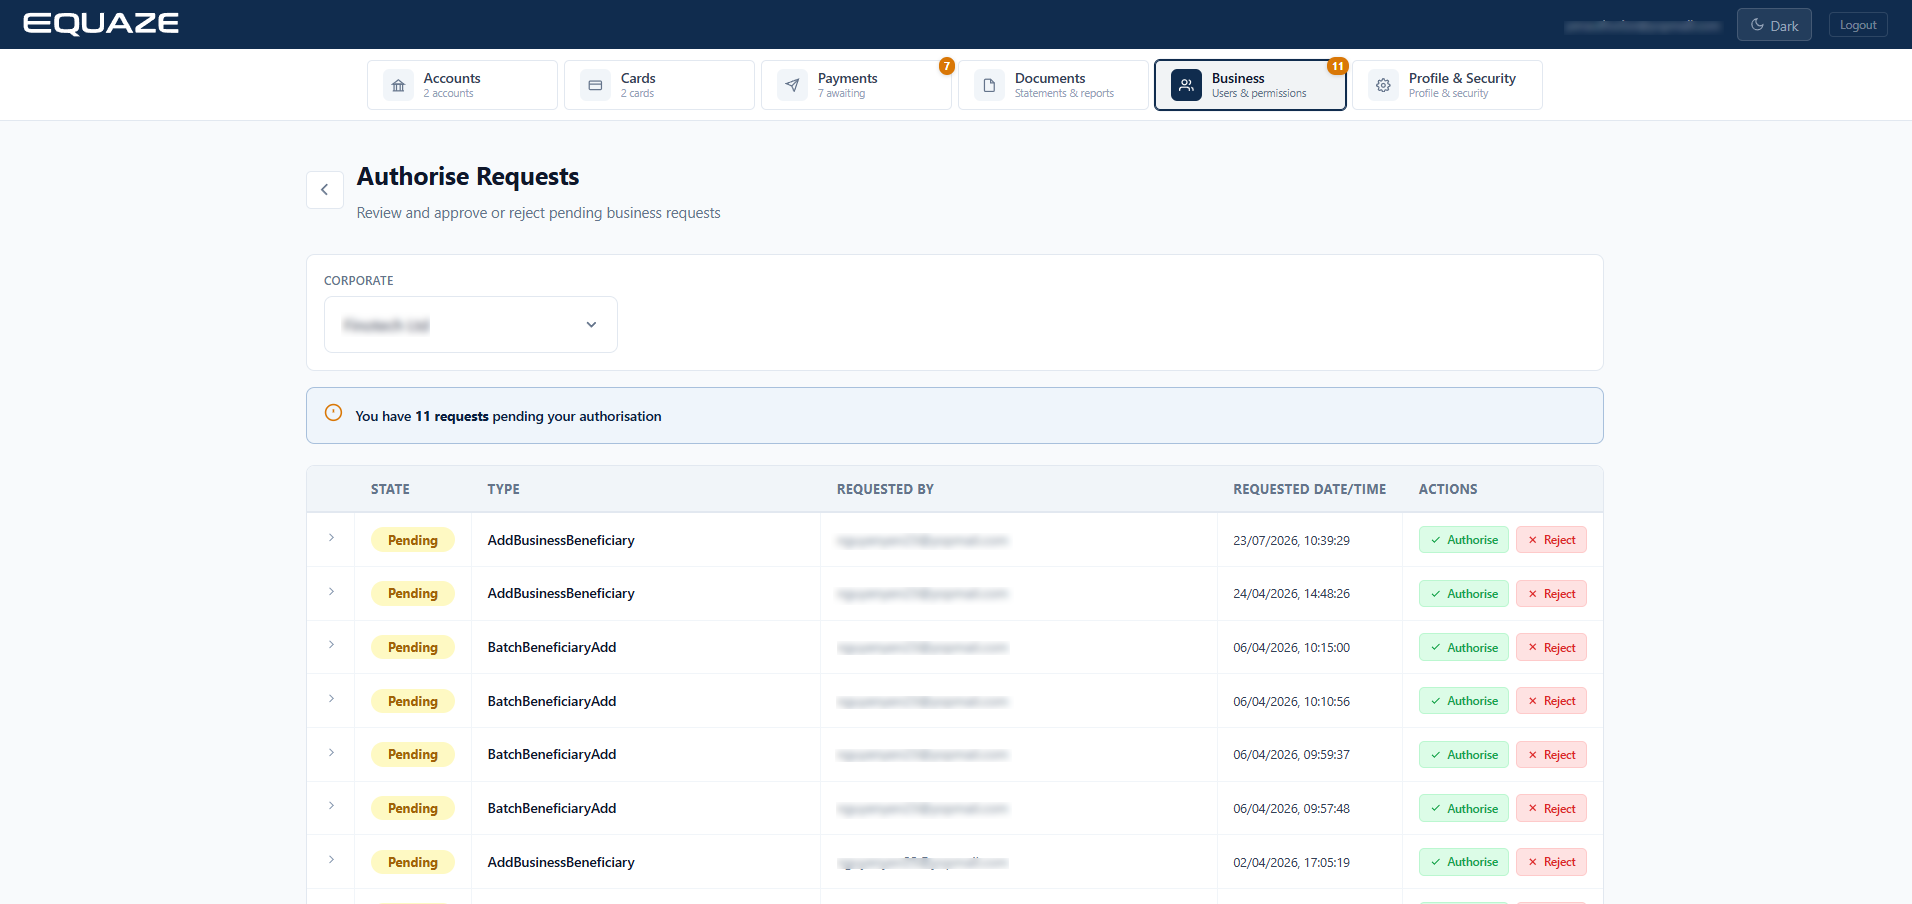Click the Payments 7 notification badge

click(x=947, y=66)
